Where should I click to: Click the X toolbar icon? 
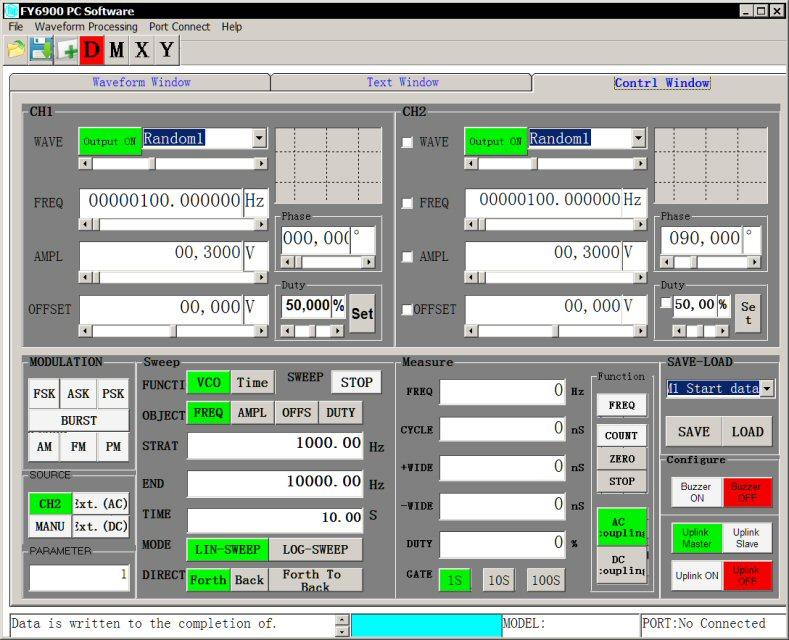[x=142, y=50]
